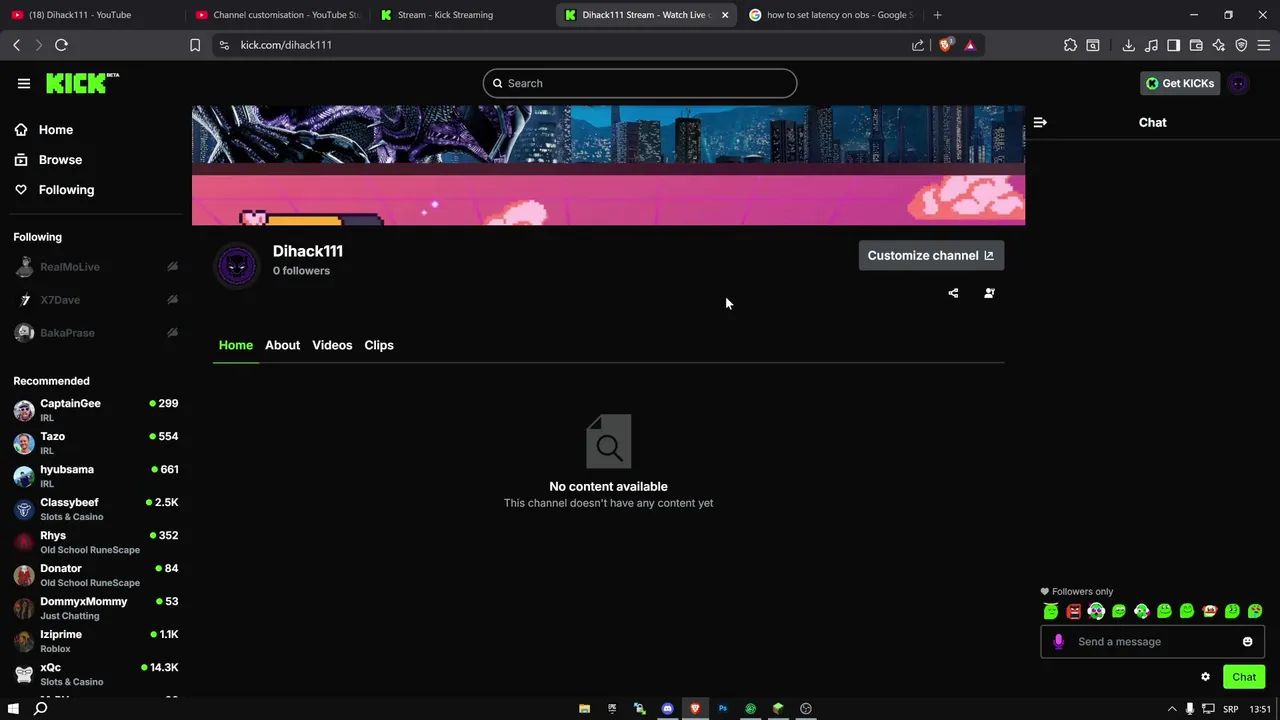Click the Kick logo
Screen dimensions: 1280x720
tap(82, 83)
